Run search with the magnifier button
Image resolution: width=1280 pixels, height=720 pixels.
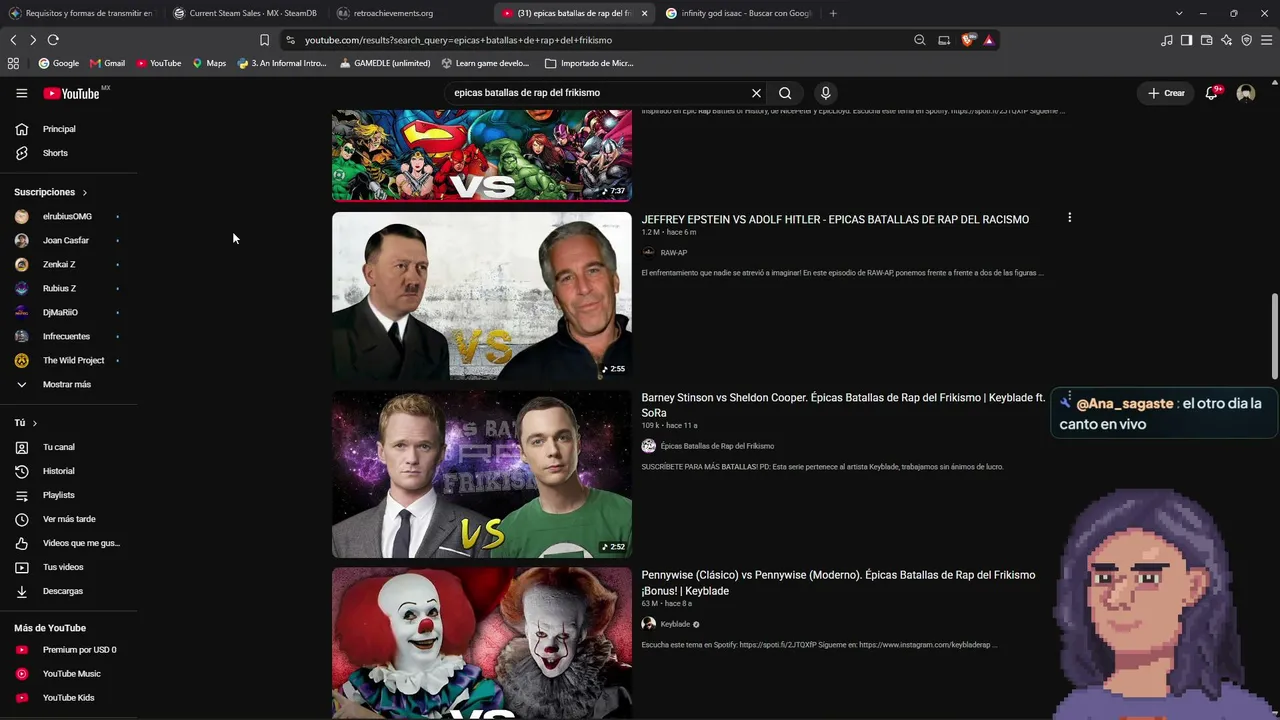click(x=785, y=93)
